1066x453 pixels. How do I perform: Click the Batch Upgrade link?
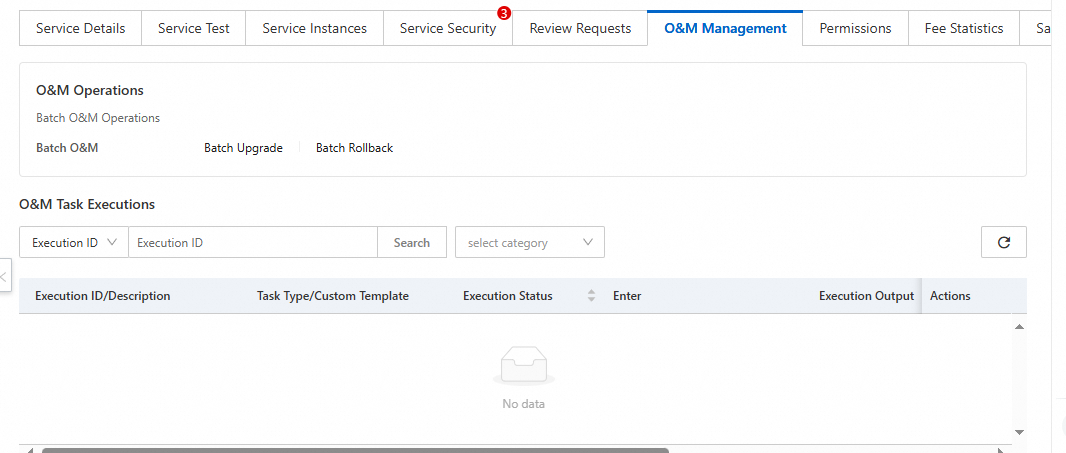click(243, 148)
